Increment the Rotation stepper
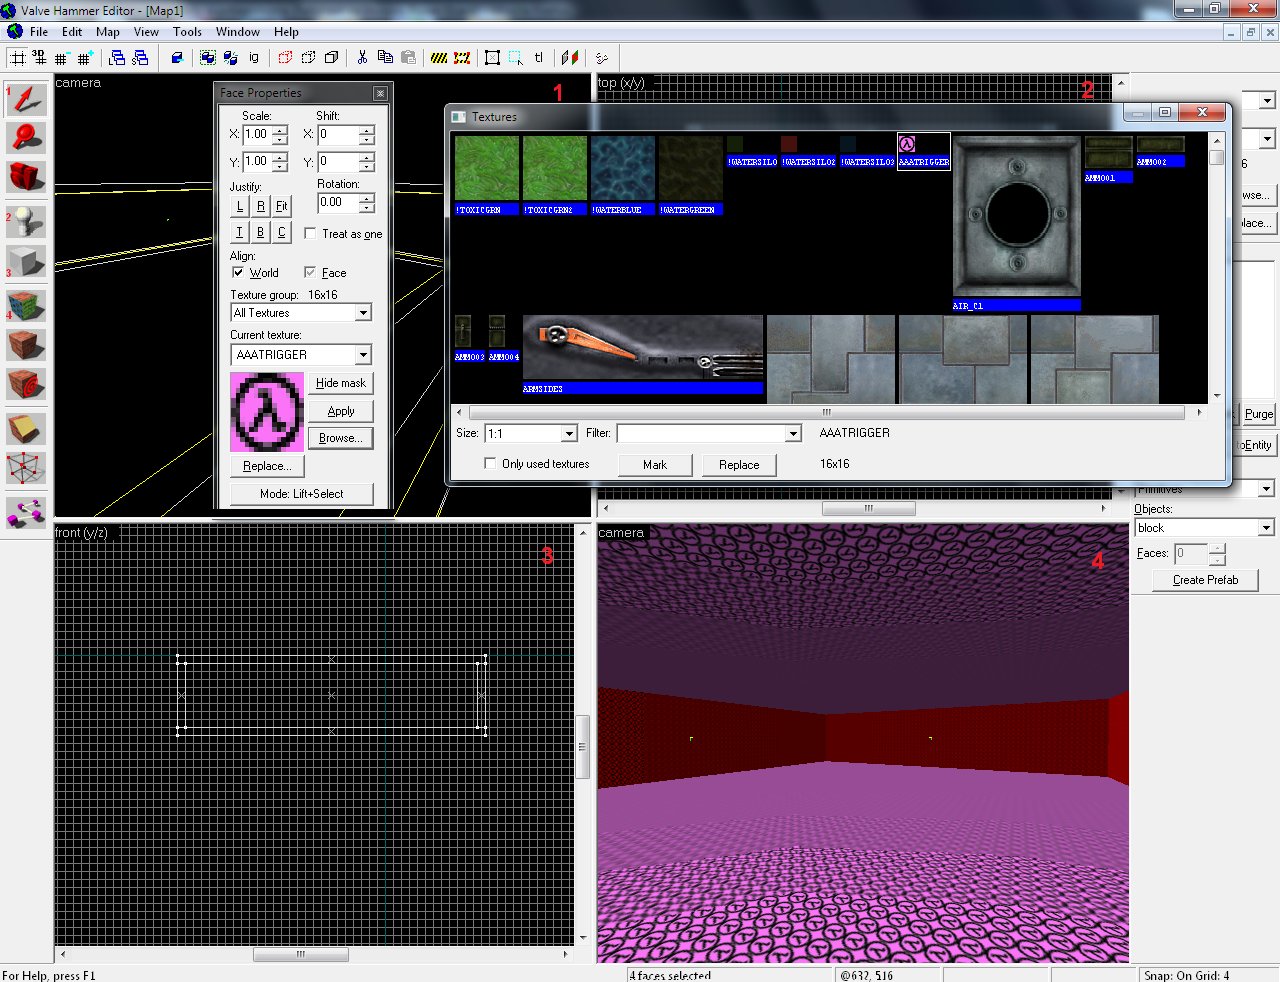This screenshot has height=982, width=1280. coord(367,199)
